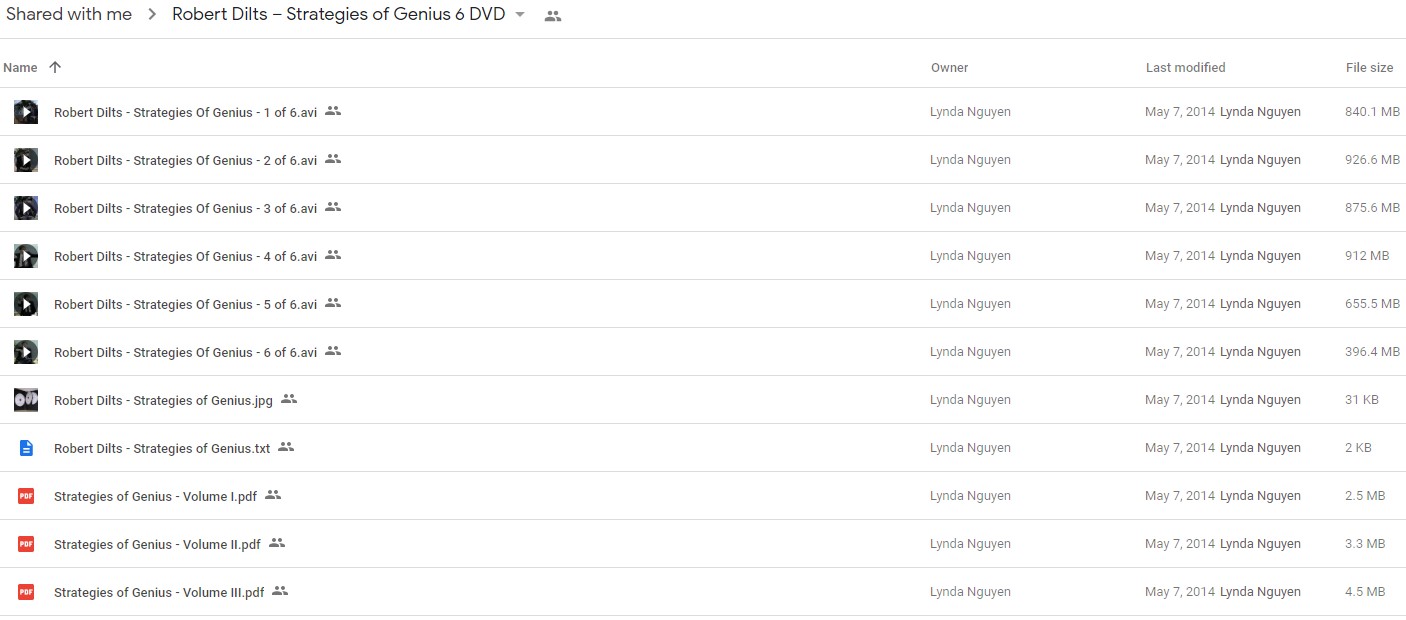The height and width of the screenshot is (620, 1406).
Task: Click shared-people icon next to 2 of 6.avi
Action: click(x=333, y=159)
